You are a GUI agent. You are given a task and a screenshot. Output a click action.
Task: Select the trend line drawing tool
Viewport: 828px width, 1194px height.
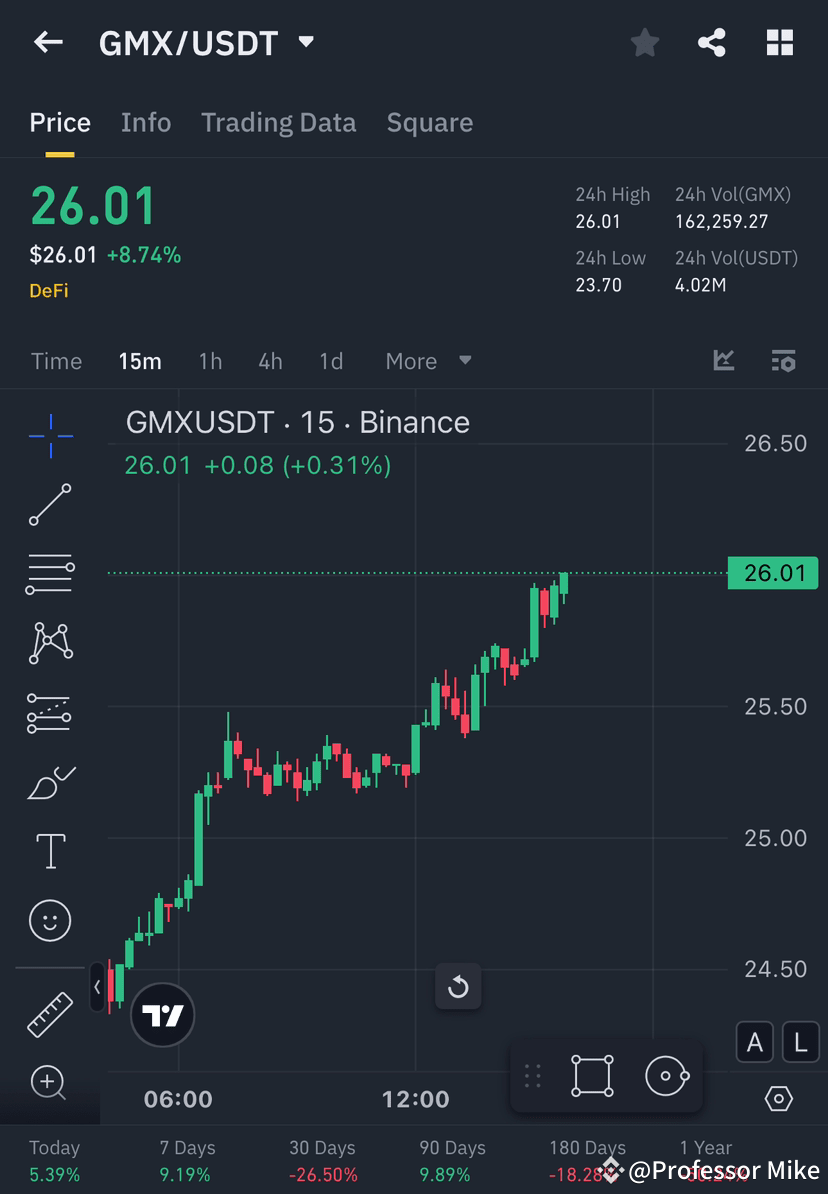(50, 505)
